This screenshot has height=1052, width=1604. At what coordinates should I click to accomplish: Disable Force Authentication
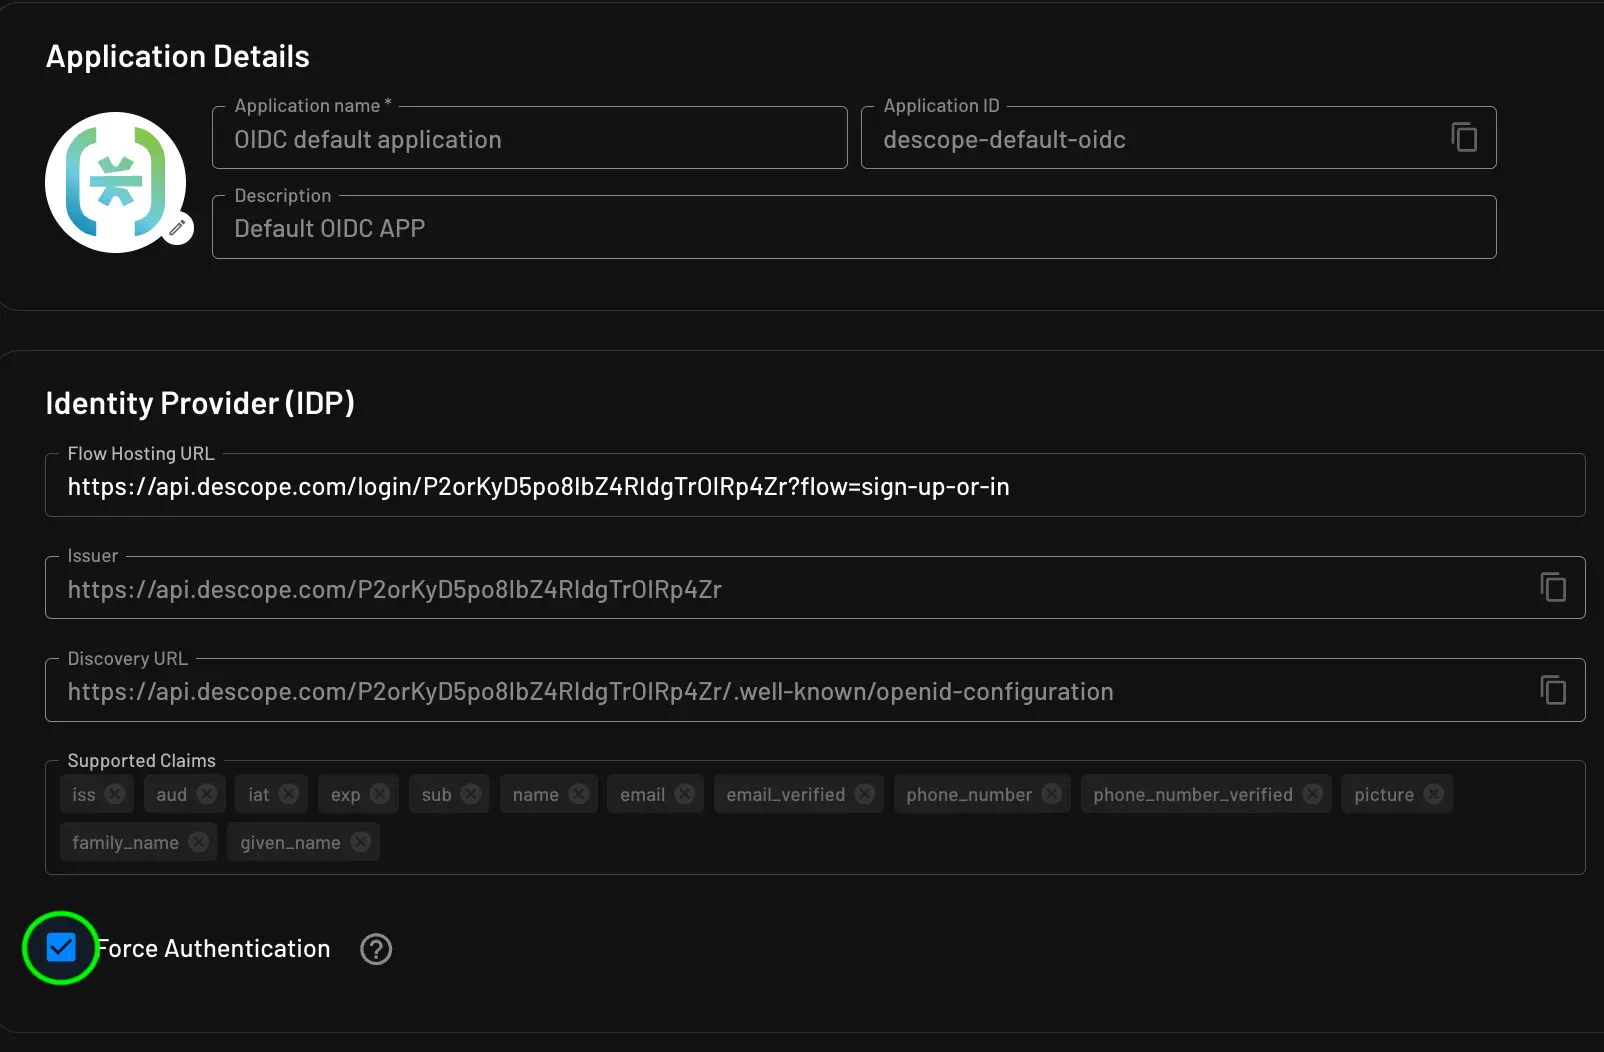(61, 948)
